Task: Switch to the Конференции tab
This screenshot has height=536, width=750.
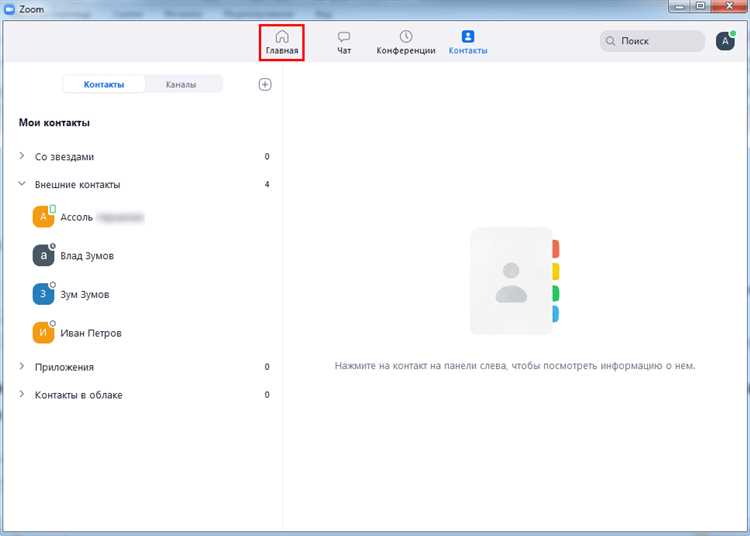Action: click(x=406, y=43)
